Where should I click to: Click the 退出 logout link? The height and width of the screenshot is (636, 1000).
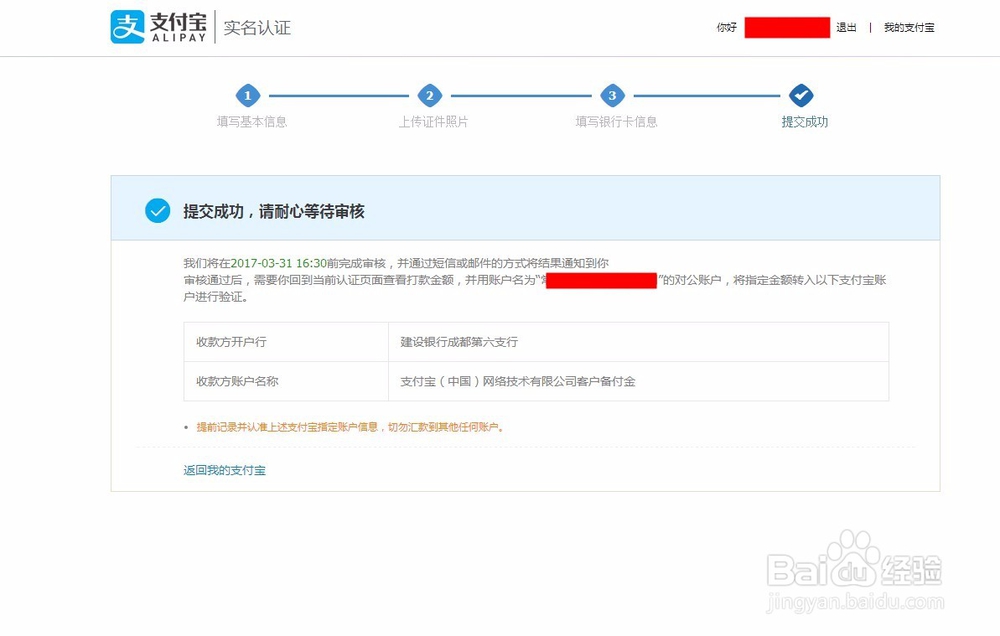point(846,27)
